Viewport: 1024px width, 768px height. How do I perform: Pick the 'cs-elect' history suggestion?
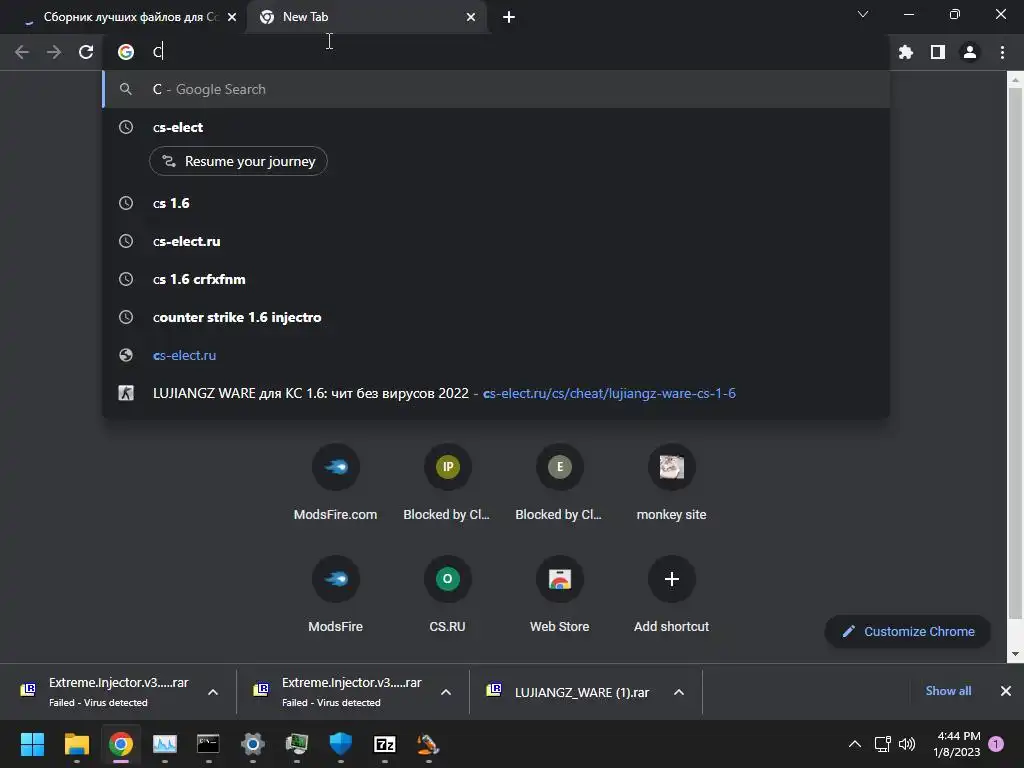click(x=496, y=127)
